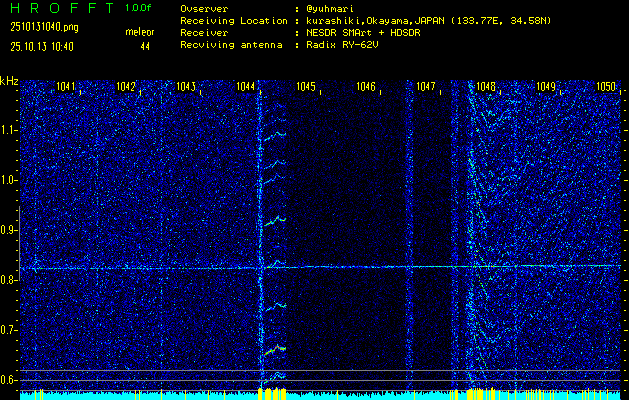
Task: Click the kHz axis unit label
Action: (9, 81)
